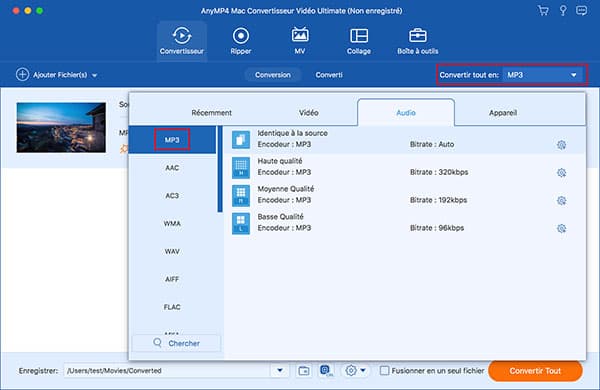Switch to the Récemment tab

[x=211, y=113]
